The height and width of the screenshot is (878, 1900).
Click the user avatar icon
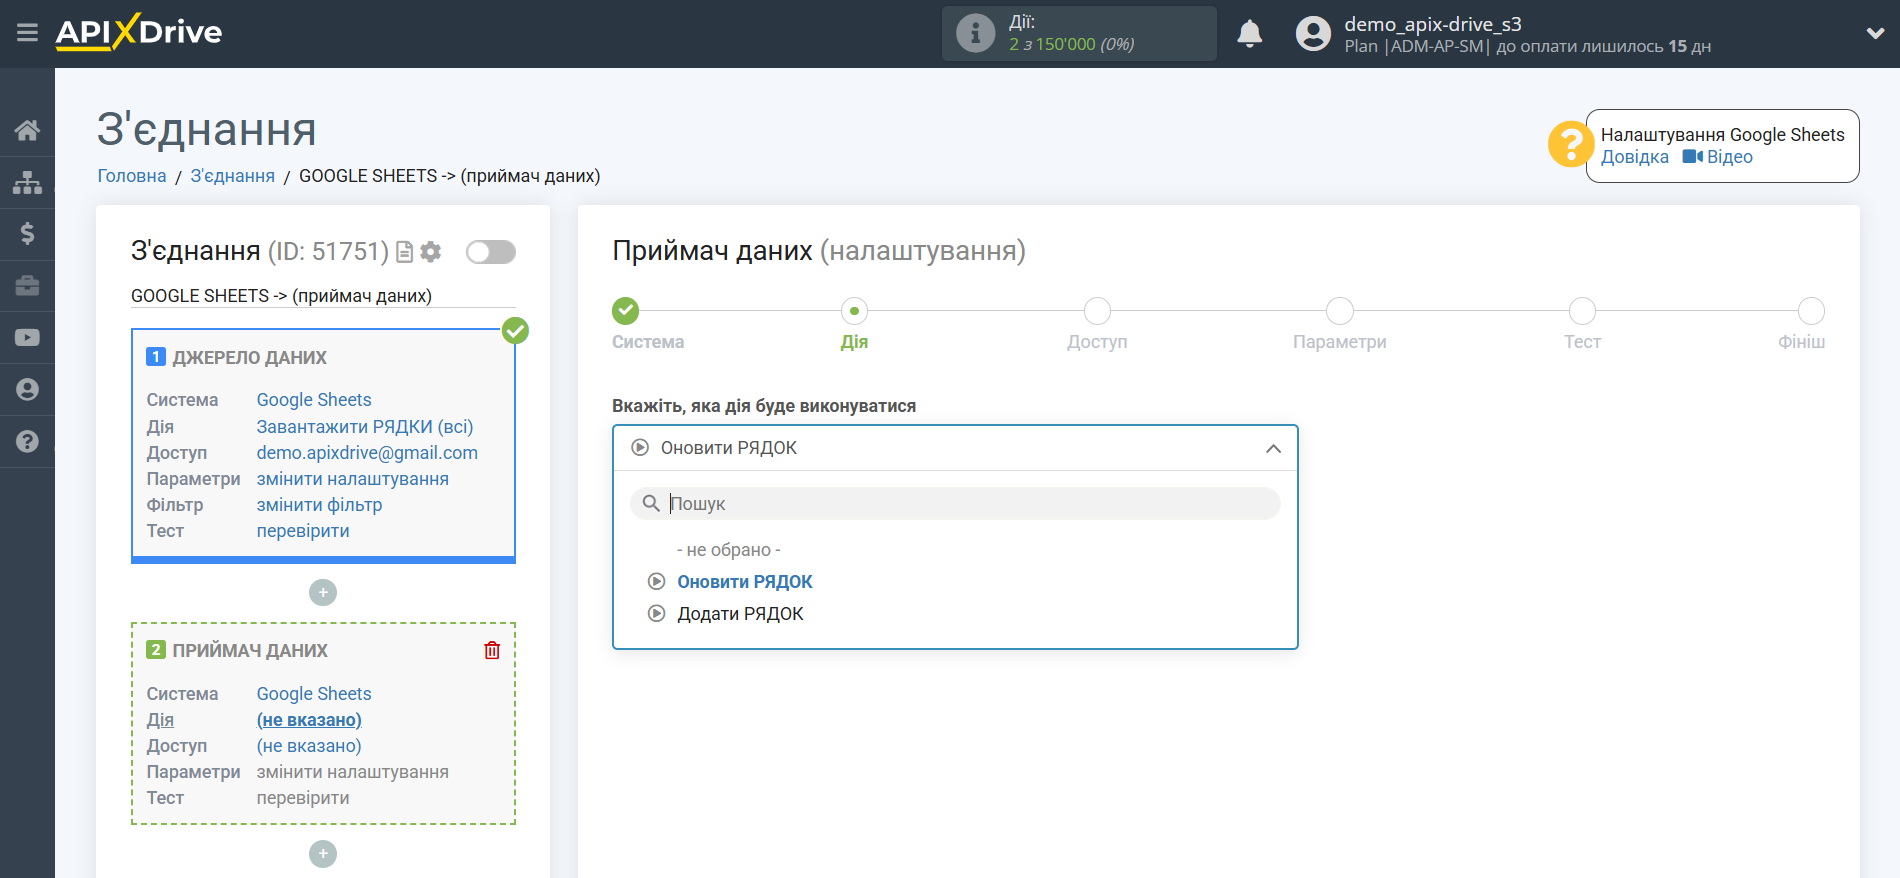pyautogui.click(x=1313, y=34)
